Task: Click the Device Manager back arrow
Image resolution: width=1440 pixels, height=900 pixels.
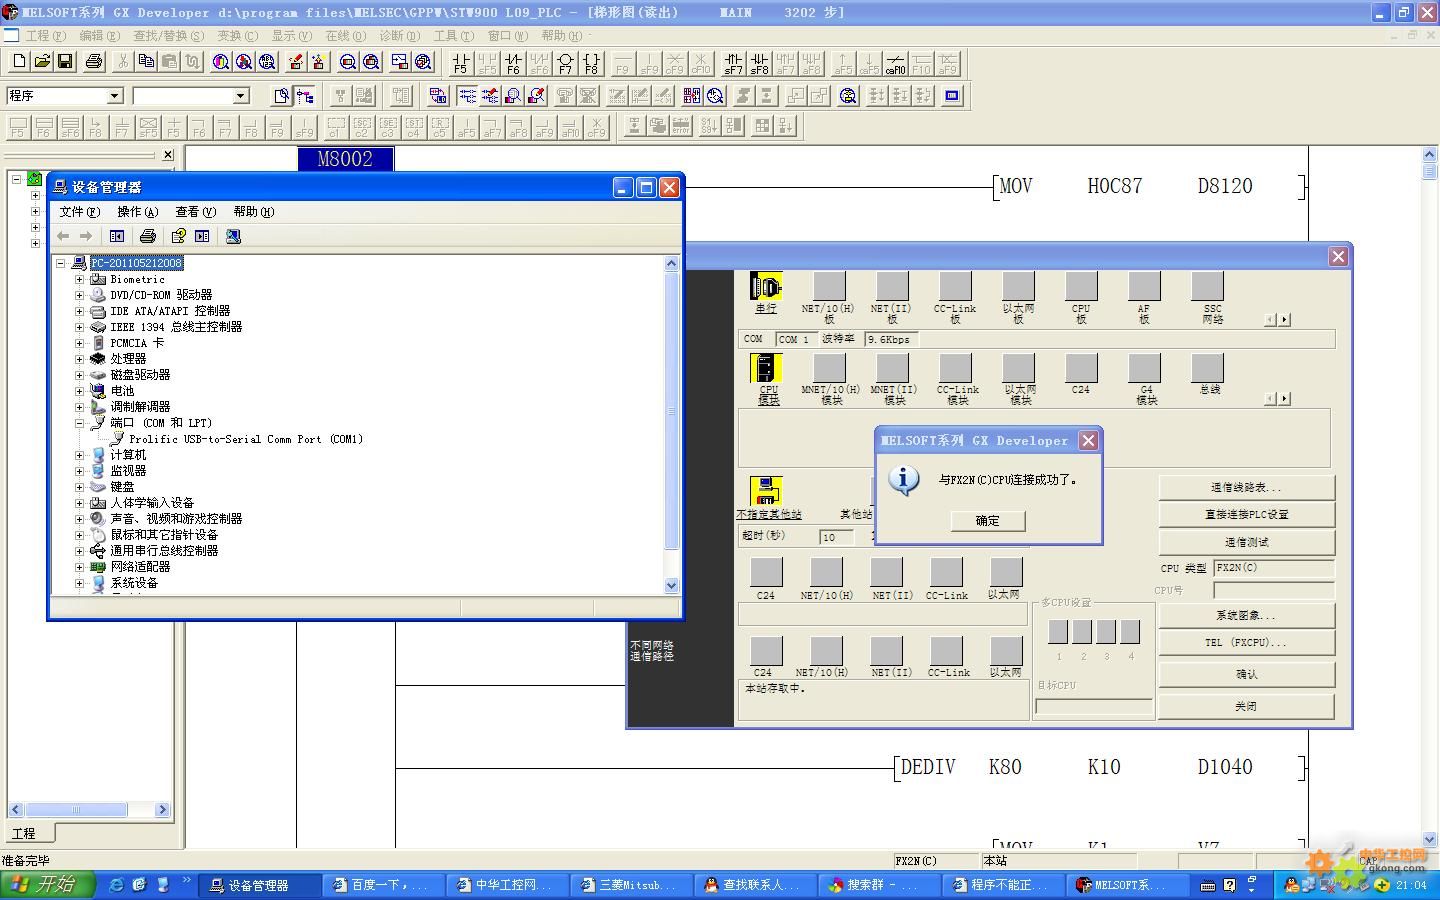Action: [63, 236]
